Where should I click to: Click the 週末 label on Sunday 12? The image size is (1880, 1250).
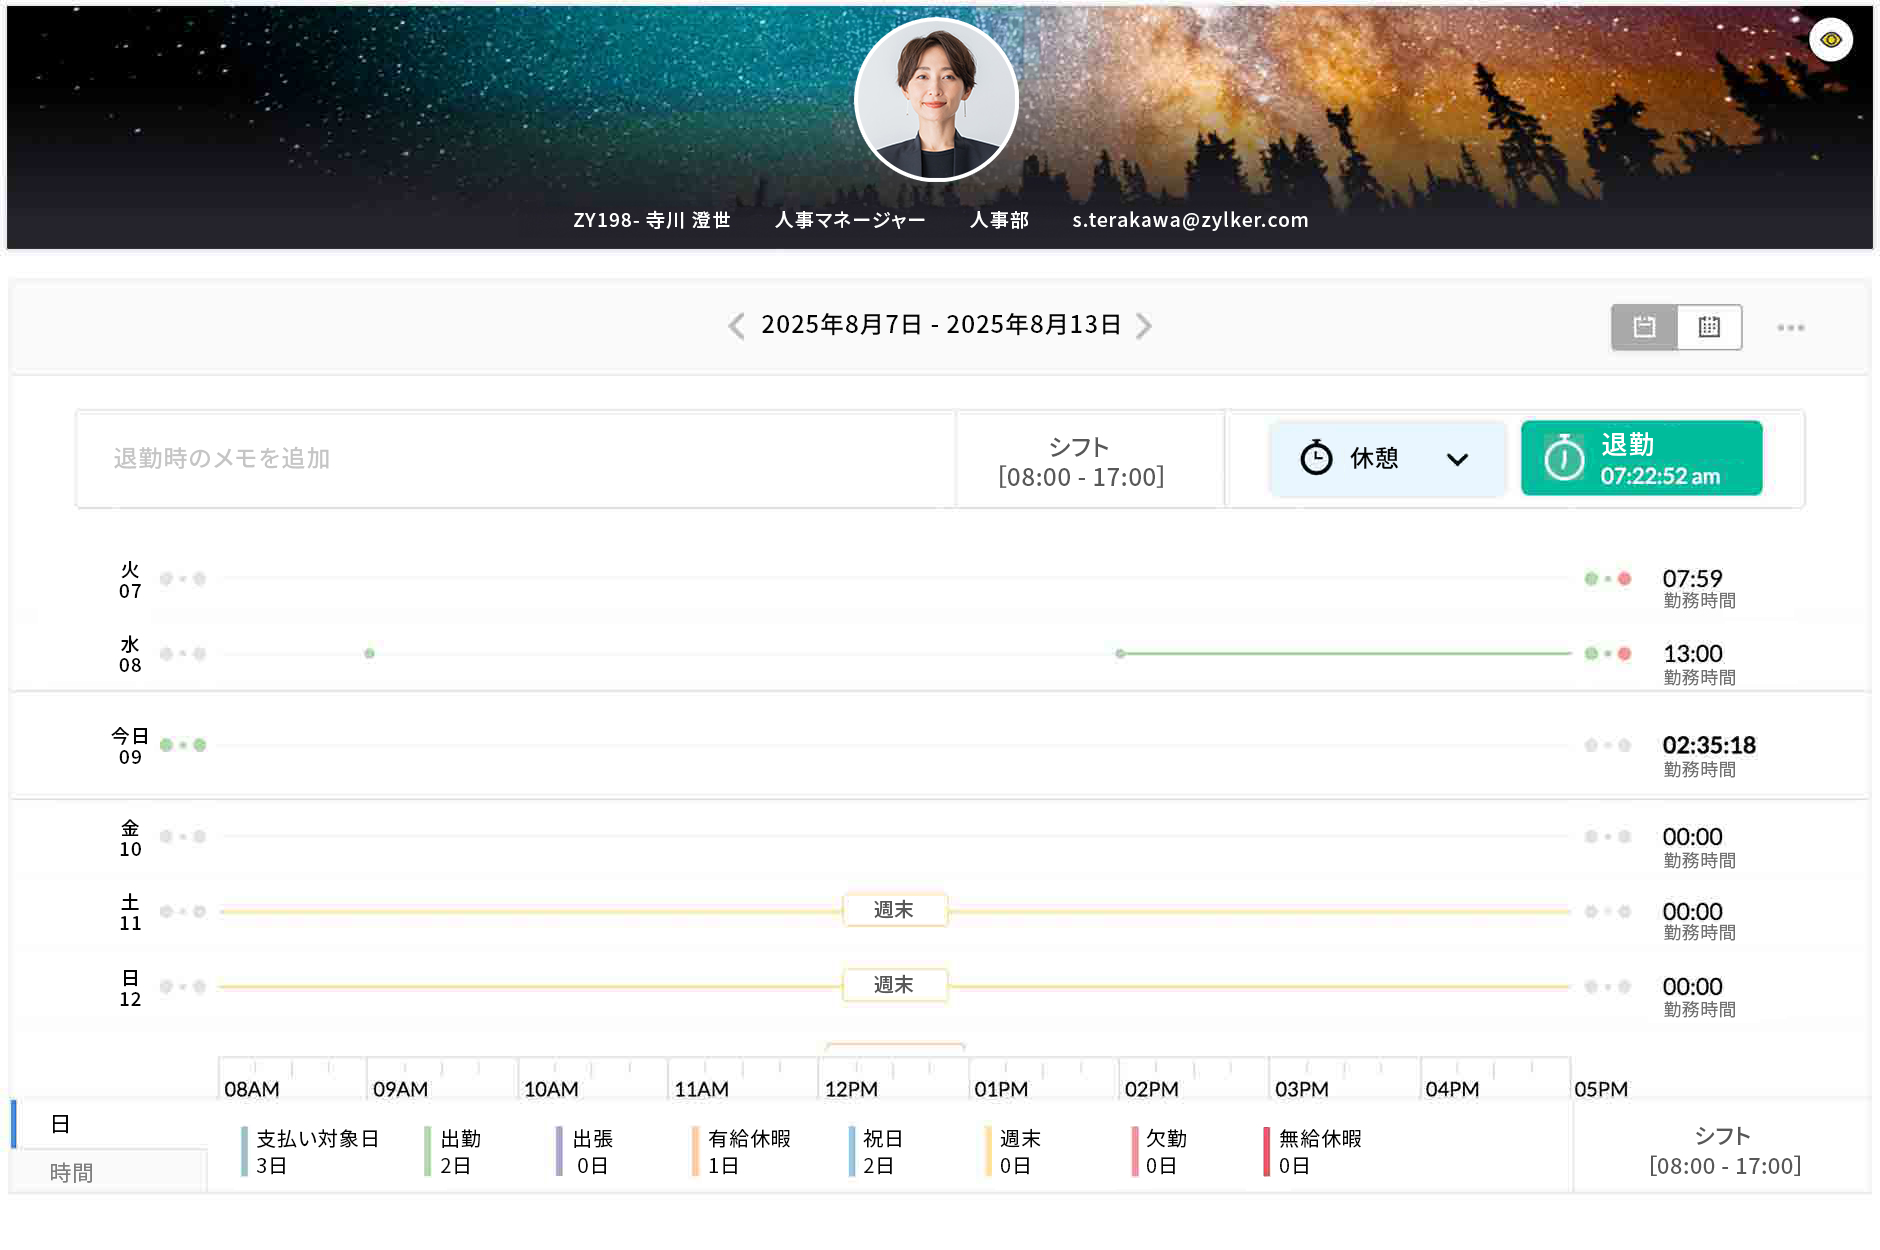coord(894,985)
